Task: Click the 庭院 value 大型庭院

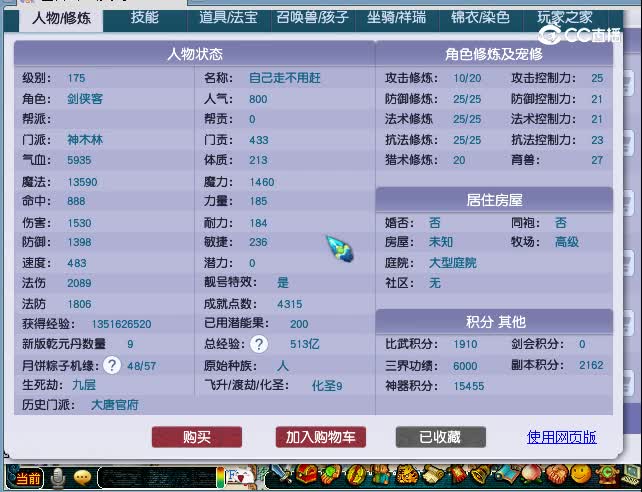Action: pyautogui.click(x=452, y=263)
